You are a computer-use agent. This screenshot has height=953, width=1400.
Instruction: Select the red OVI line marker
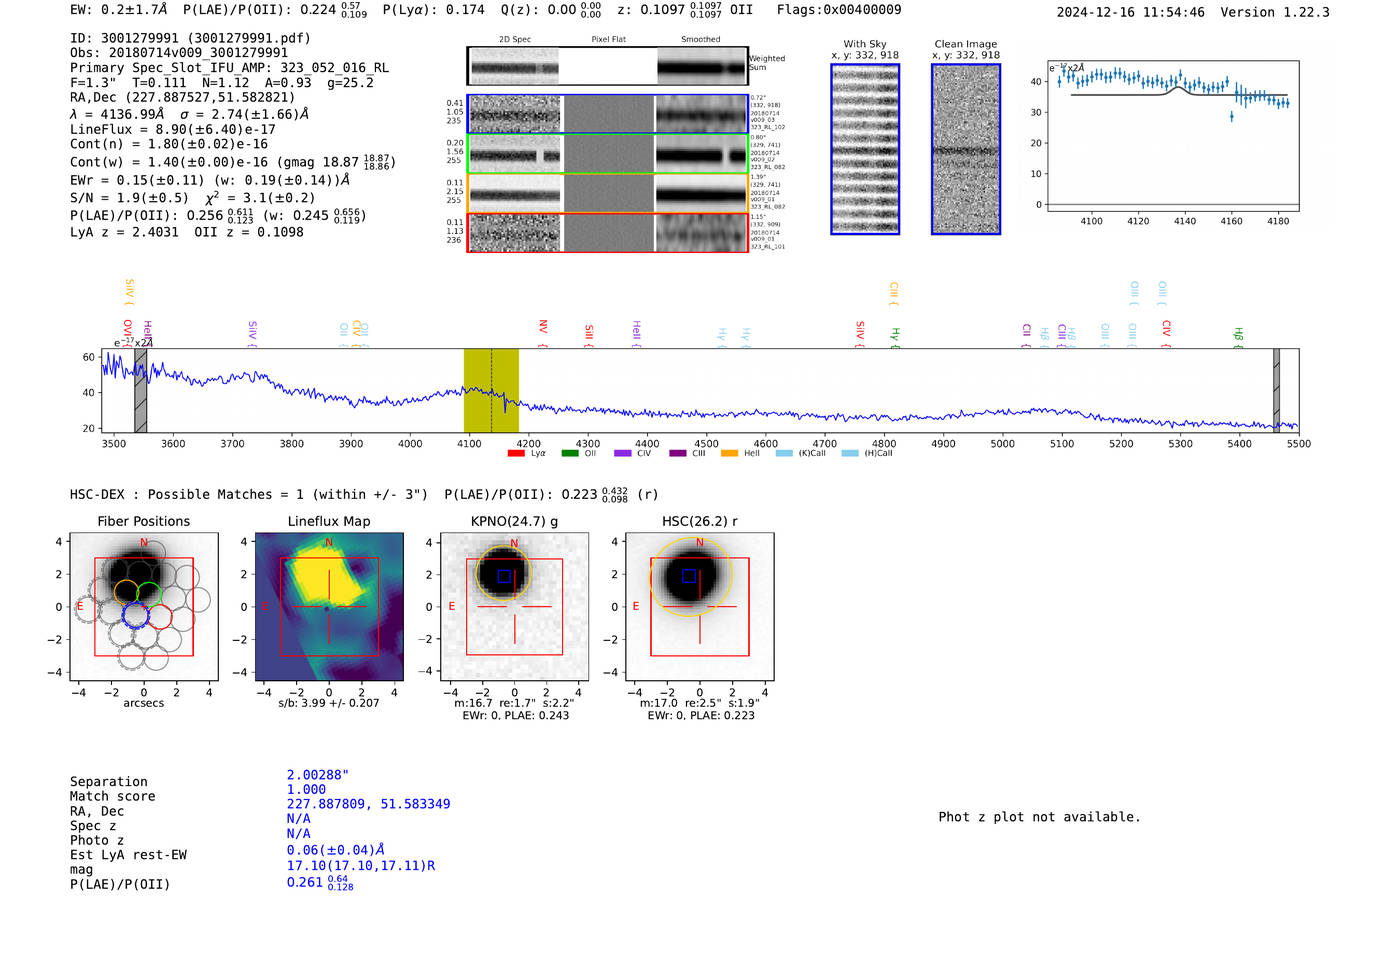[x=128, y=333]
